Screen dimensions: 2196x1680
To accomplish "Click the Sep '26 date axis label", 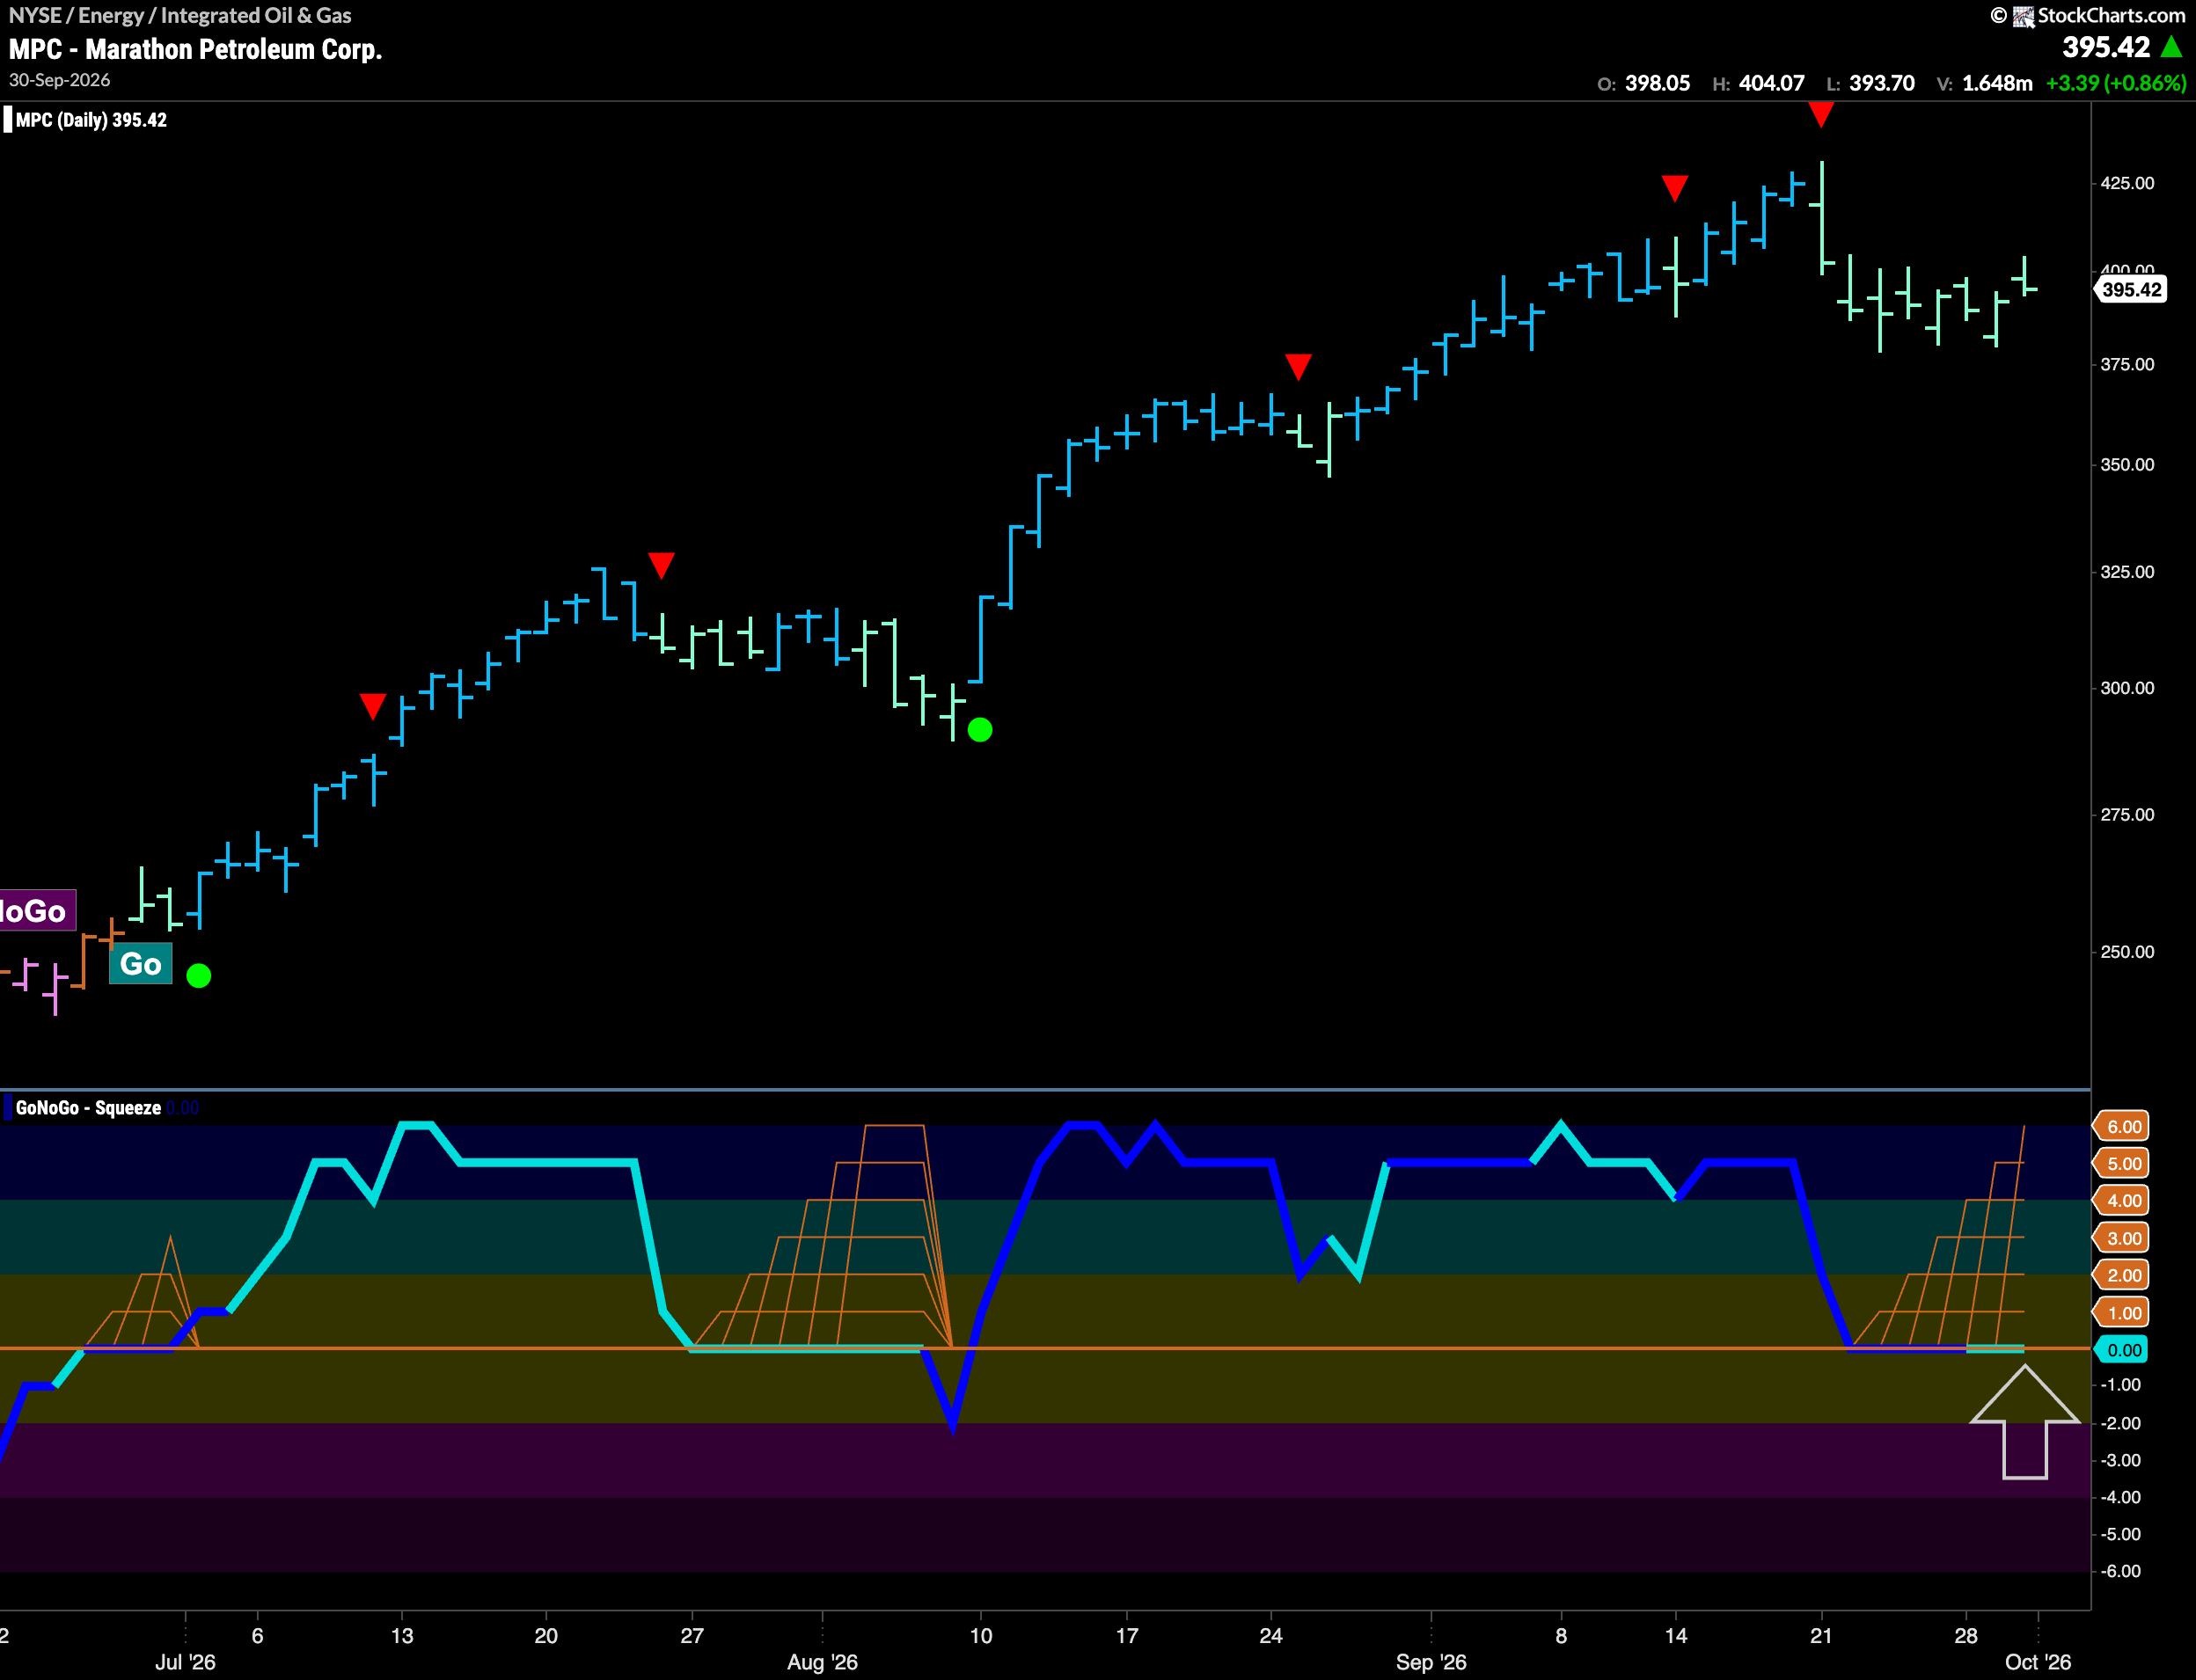I will (x=1431, y=1662).
